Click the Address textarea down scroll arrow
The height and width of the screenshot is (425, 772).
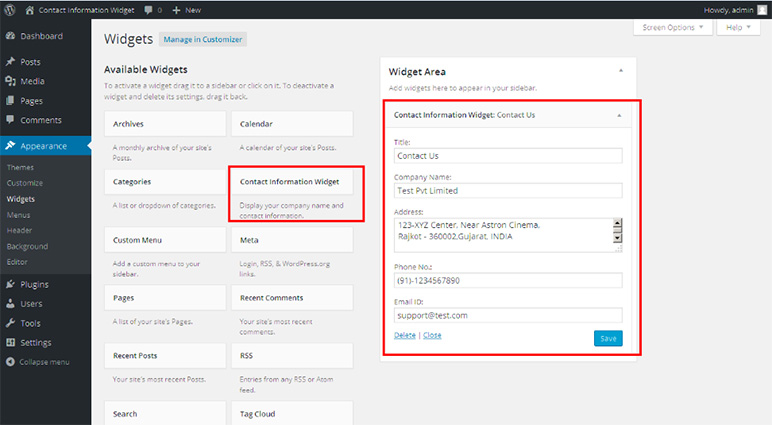[617, 238]
